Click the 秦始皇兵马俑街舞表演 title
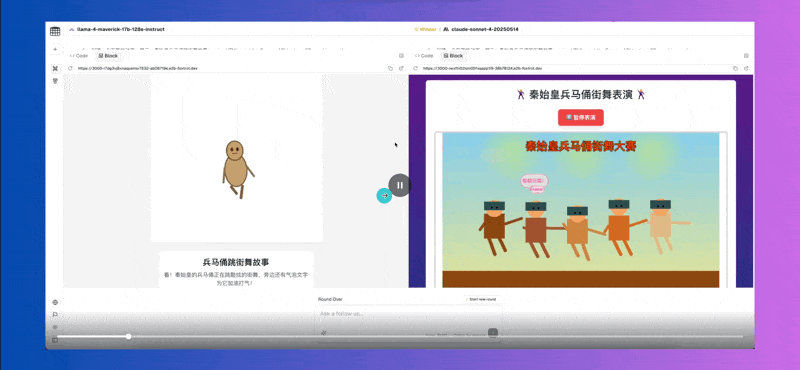 point(581,94)
